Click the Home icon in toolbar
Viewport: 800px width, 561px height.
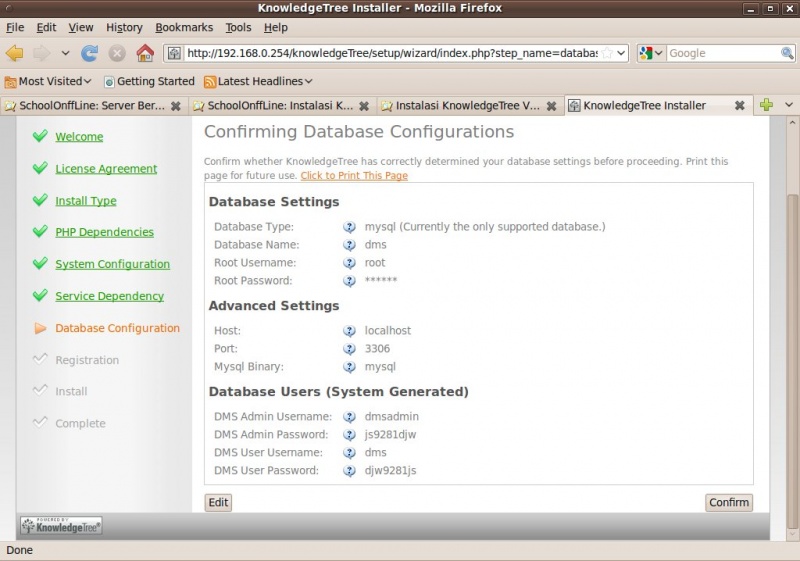click(145, 53)
